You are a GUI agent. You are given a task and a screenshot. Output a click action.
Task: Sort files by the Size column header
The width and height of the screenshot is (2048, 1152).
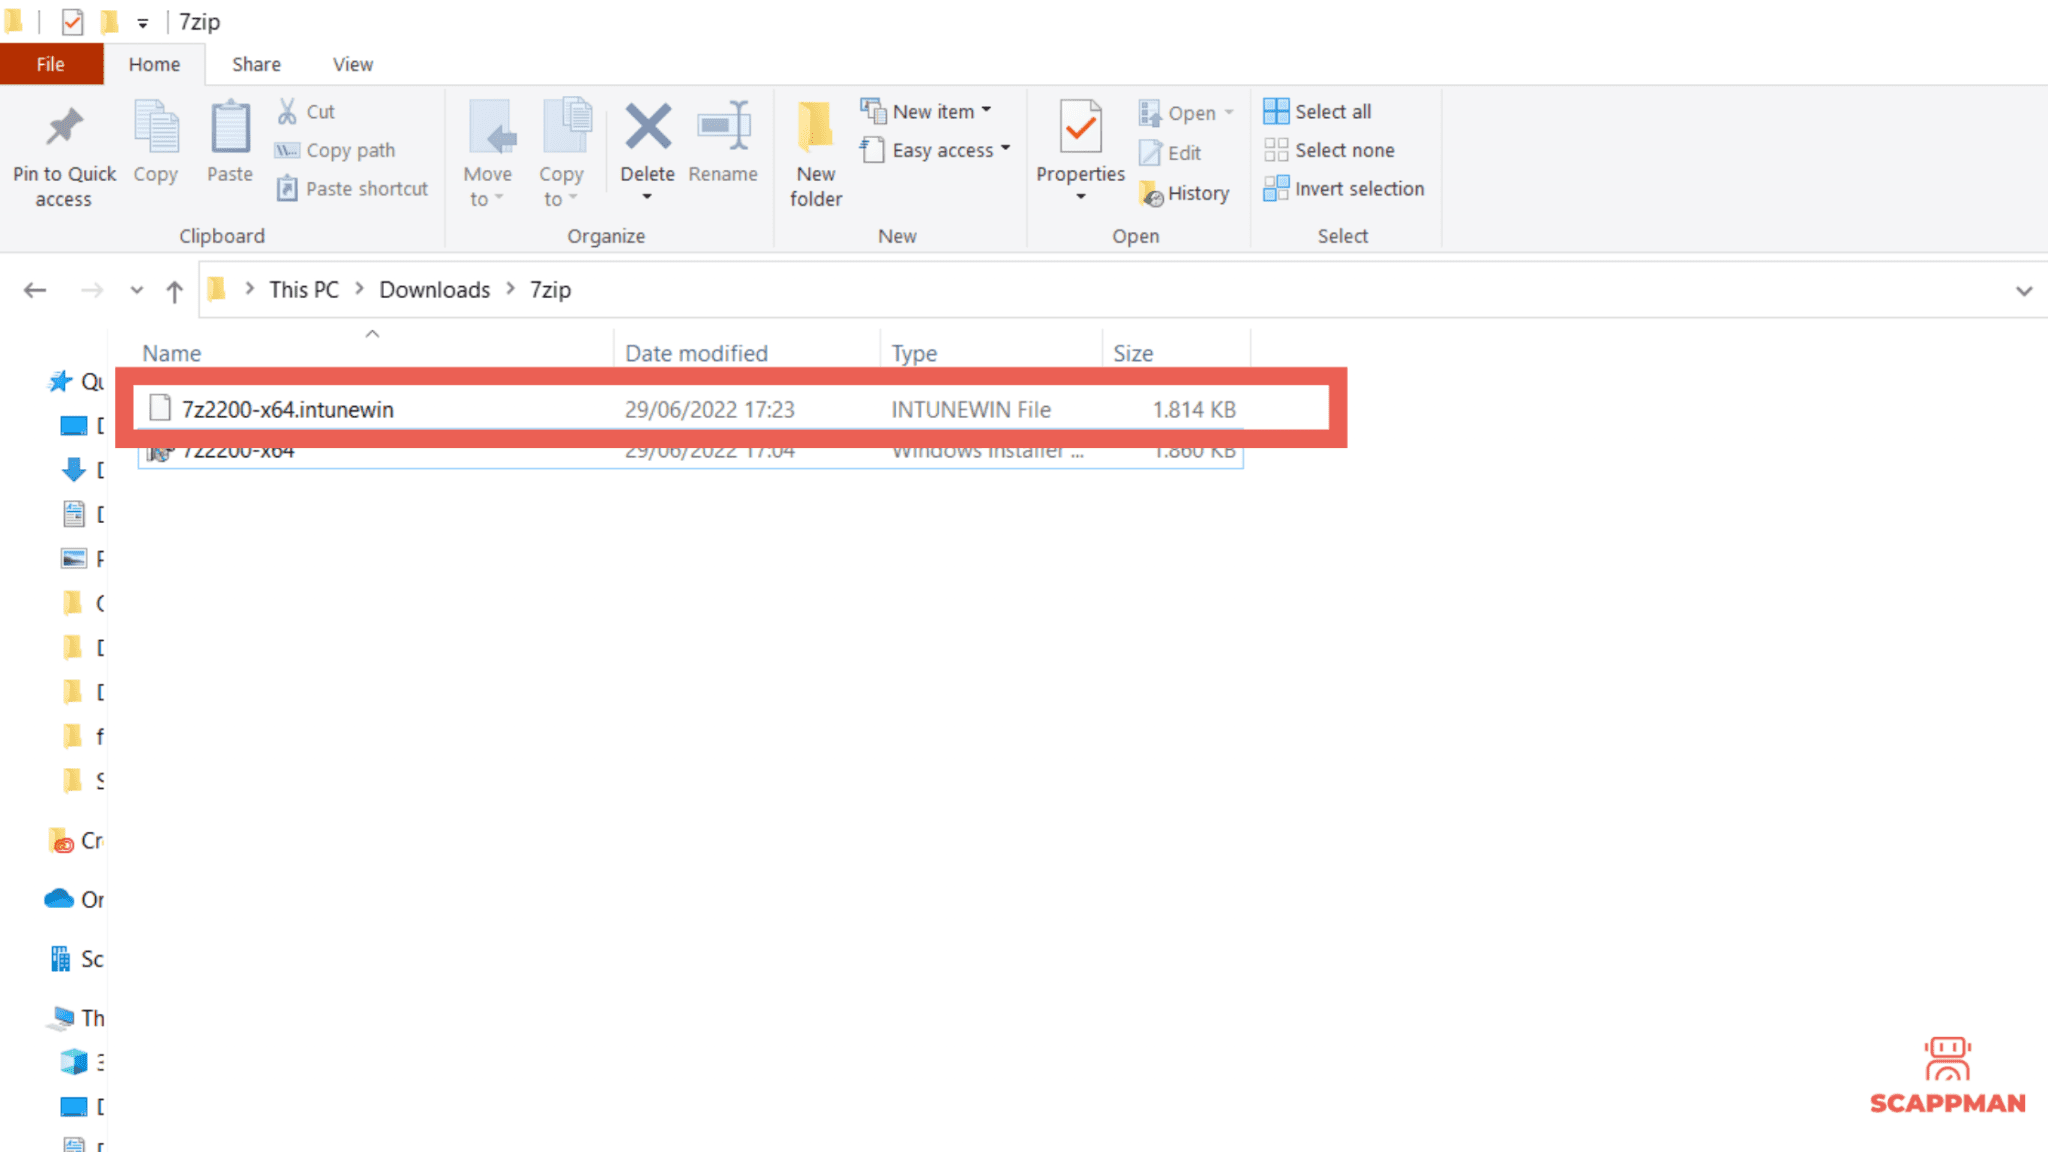pos(1133,352)
